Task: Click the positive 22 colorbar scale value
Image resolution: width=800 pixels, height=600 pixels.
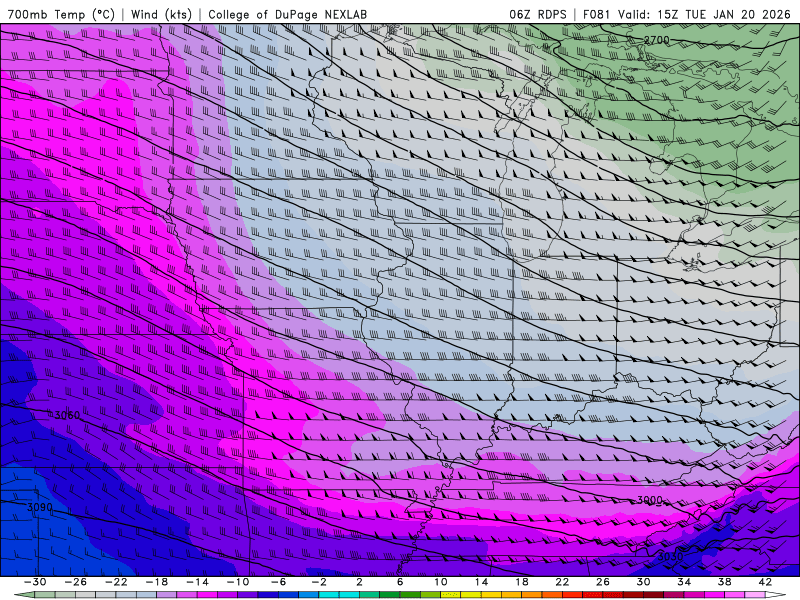Action: pos(562,582)
